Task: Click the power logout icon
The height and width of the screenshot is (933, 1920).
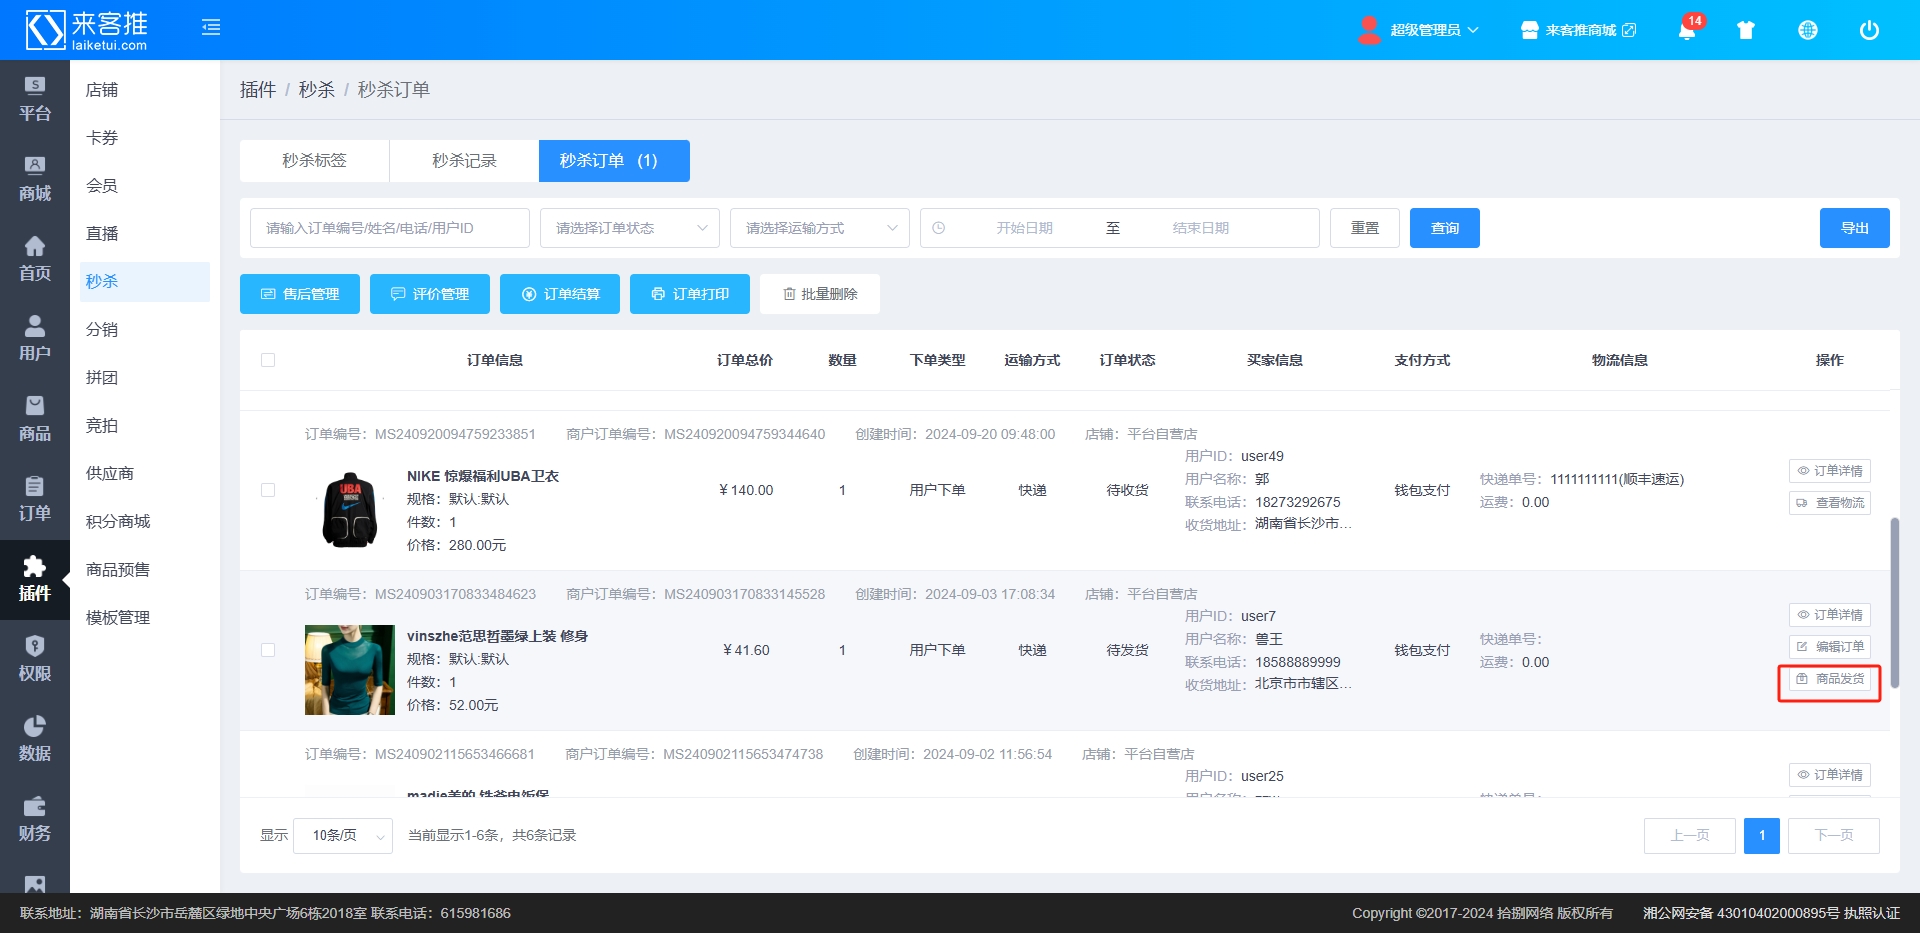Action: click(1868, 30)
